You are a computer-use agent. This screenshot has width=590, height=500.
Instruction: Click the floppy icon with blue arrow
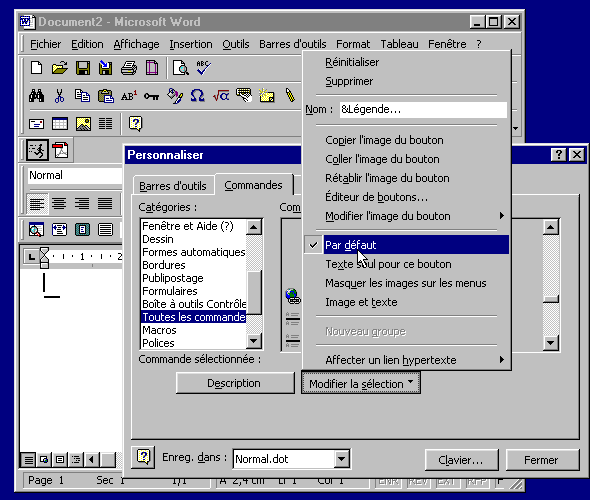tap(105, 68)
